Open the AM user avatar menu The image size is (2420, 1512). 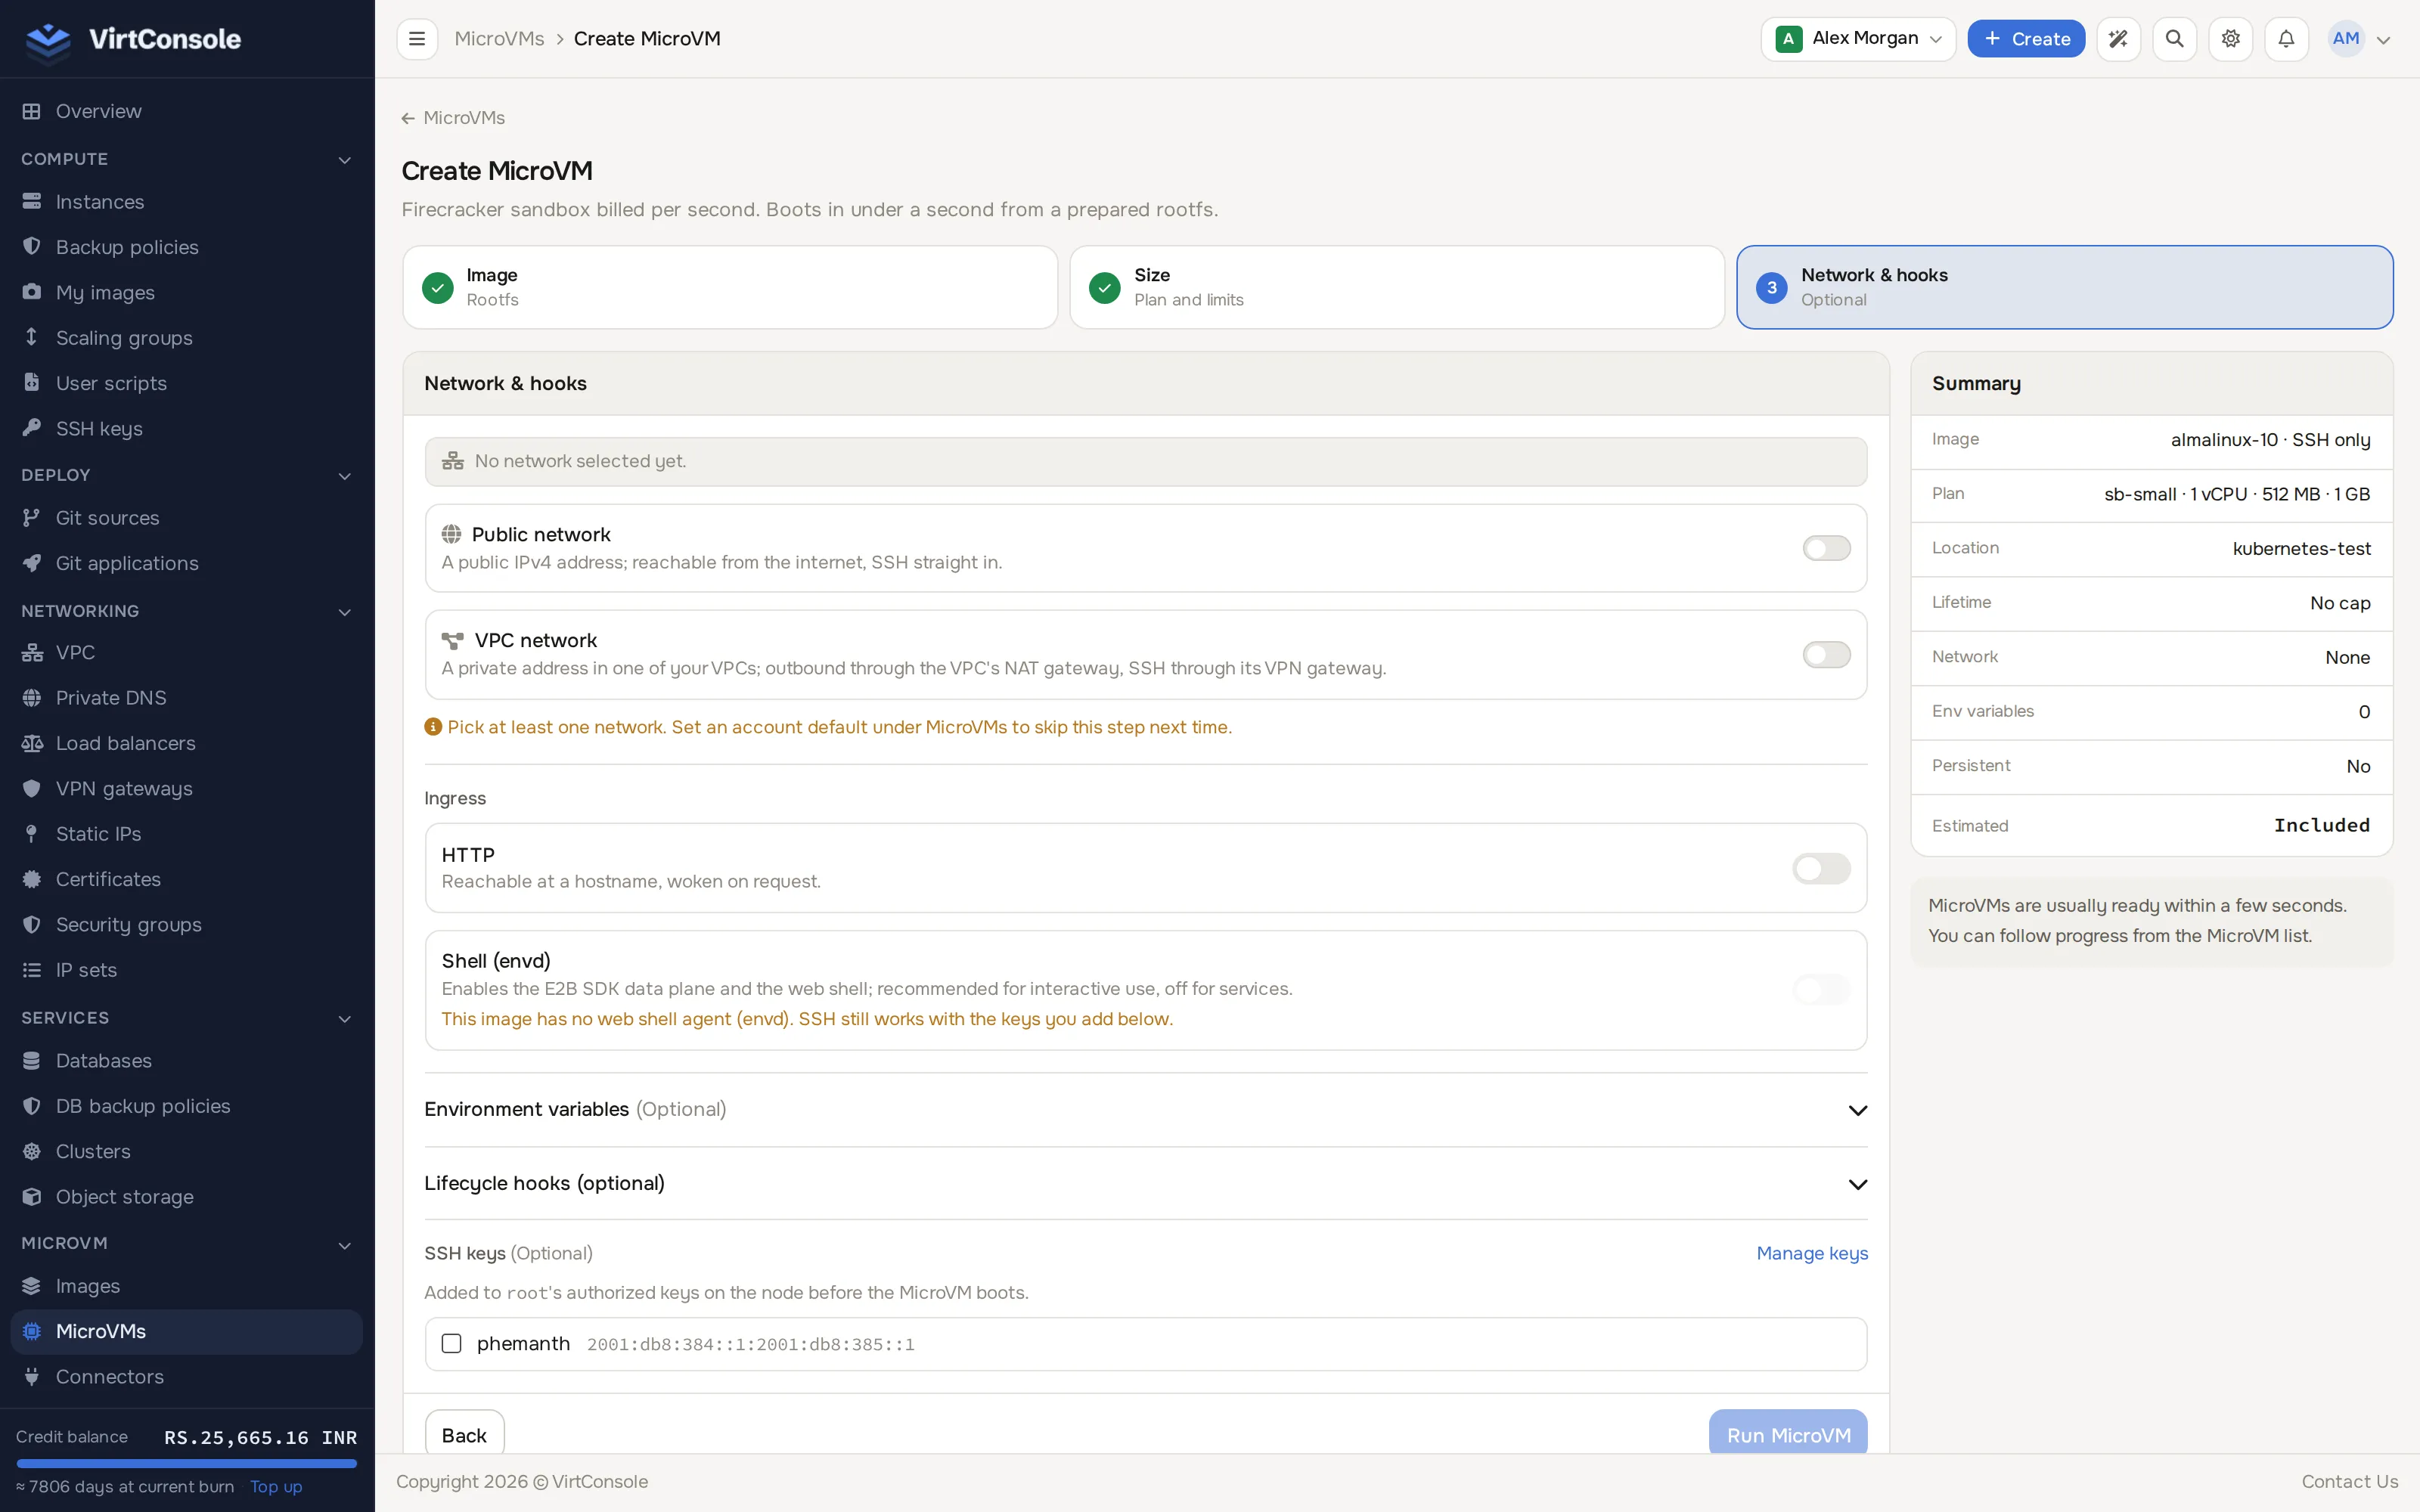(x=2359, y=39)
